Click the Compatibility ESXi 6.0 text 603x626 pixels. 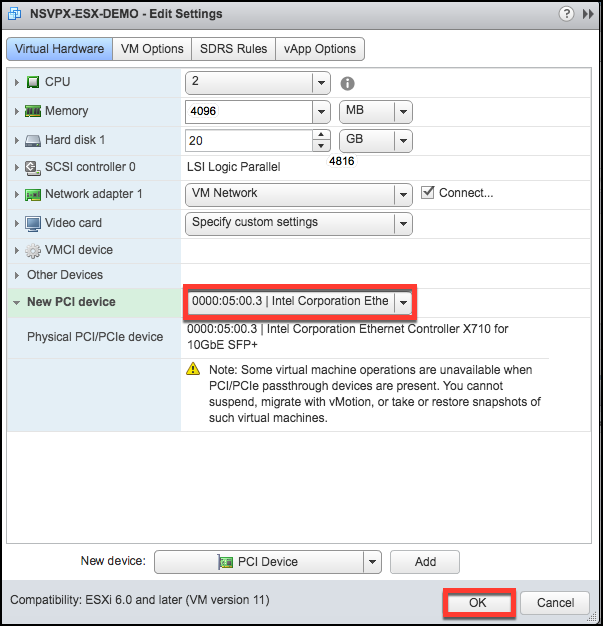[x=140, y=600]
